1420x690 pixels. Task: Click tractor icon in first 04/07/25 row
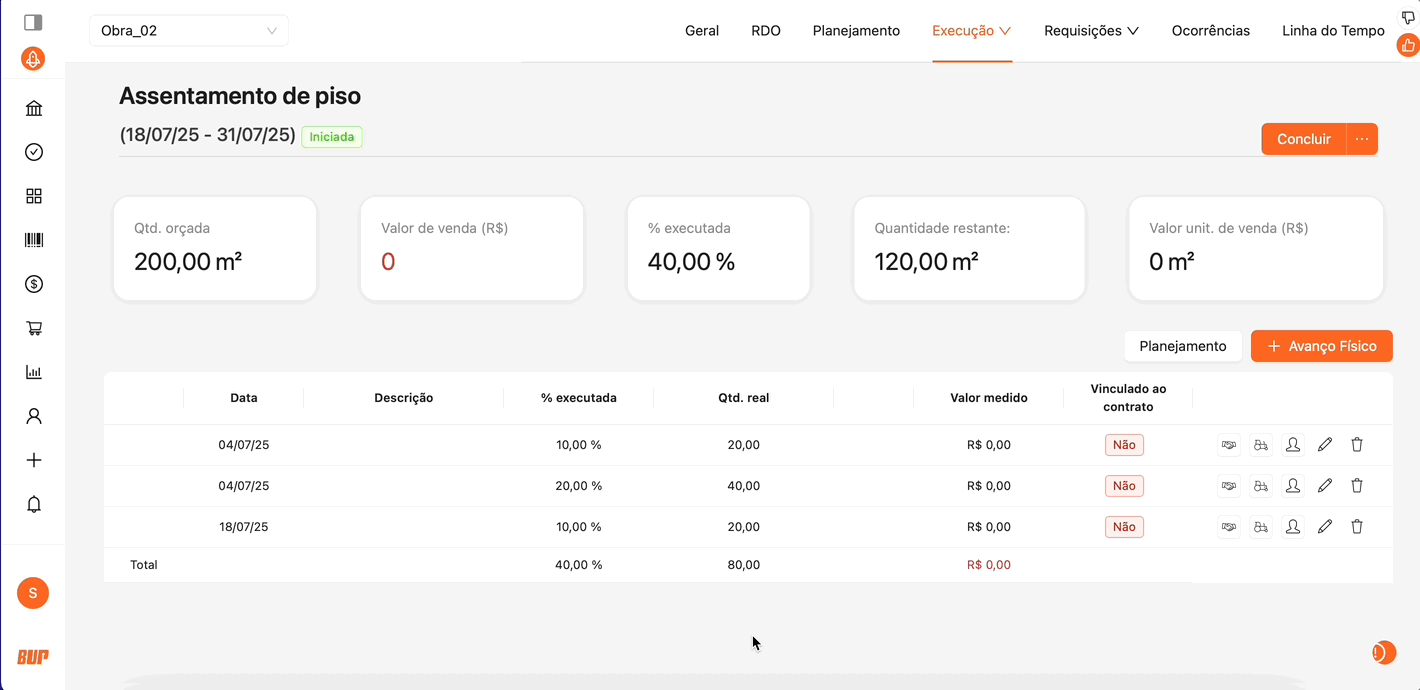tap(1261, 445)
